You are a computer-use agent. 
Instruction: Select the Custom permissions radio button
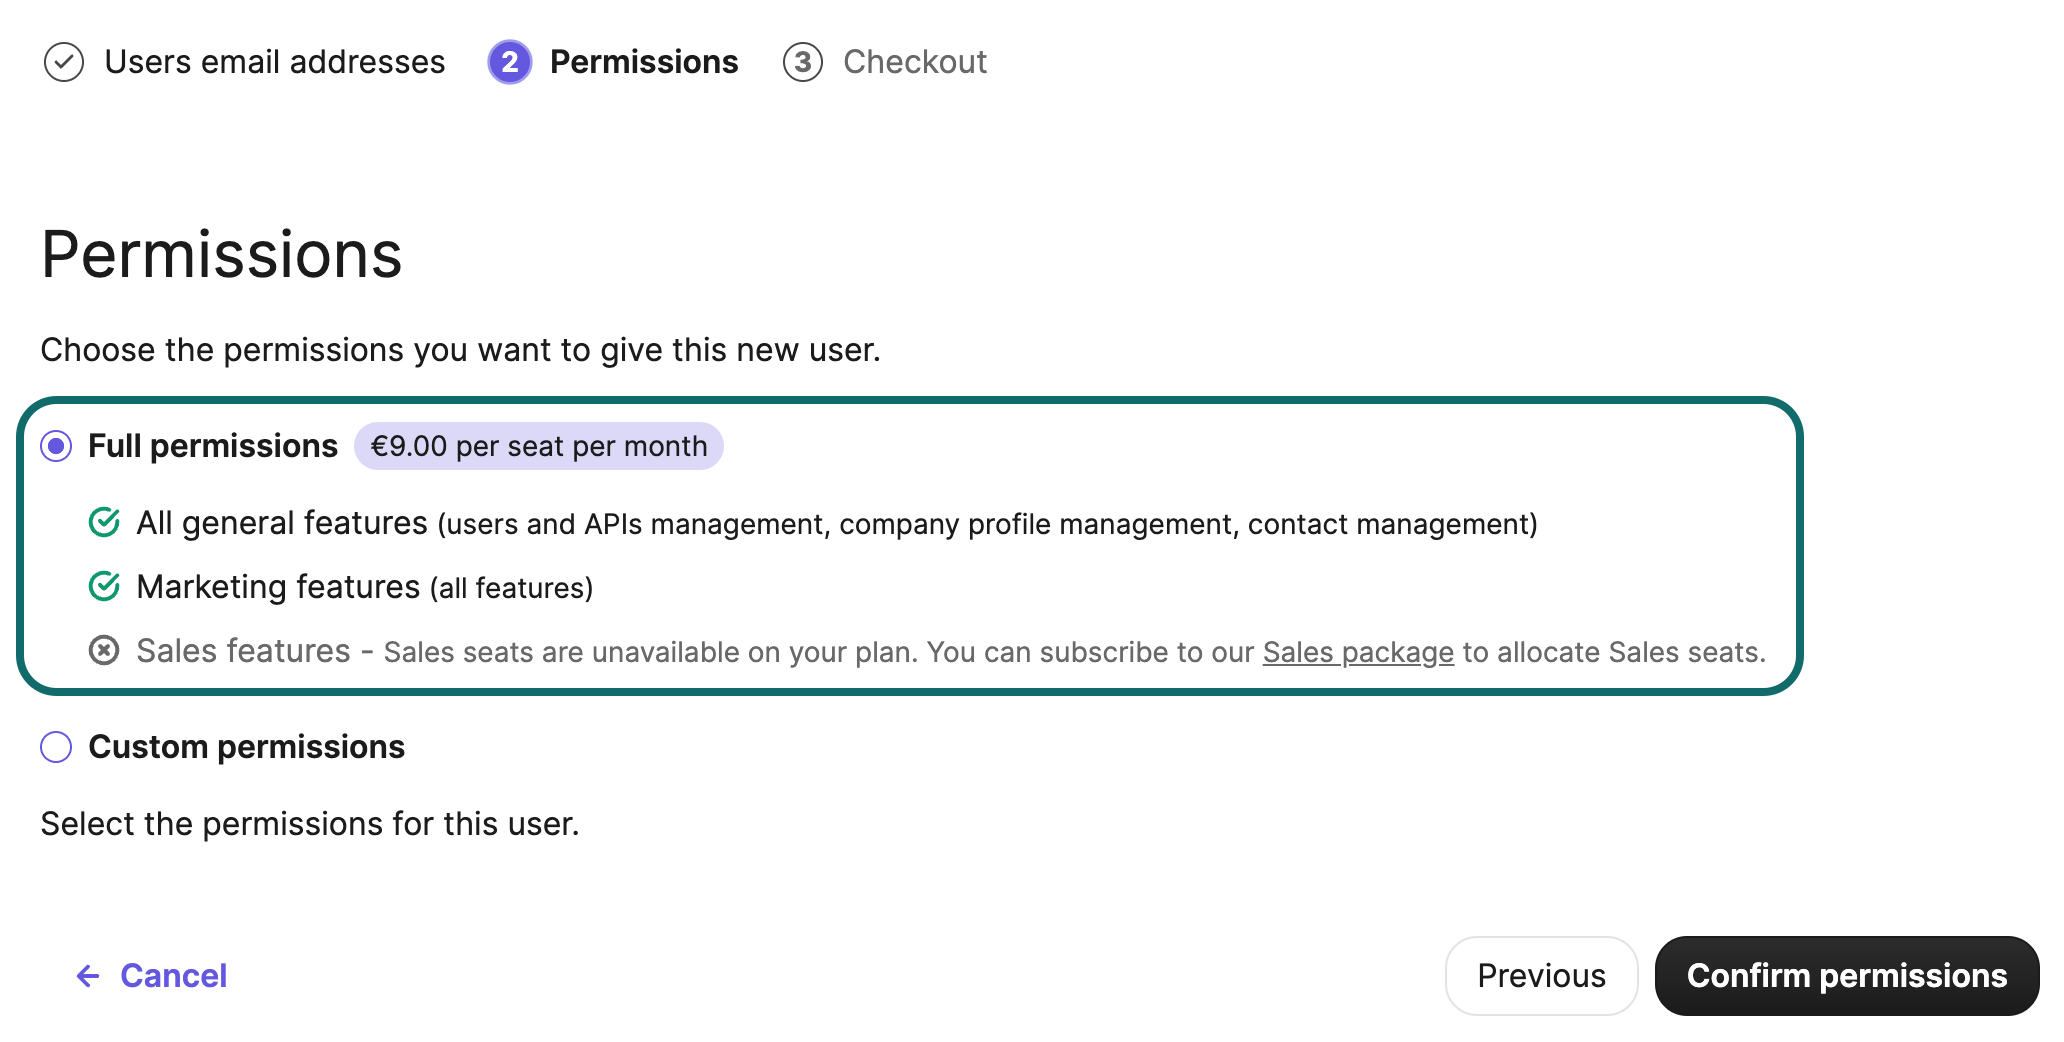click(x=56, y=747)
